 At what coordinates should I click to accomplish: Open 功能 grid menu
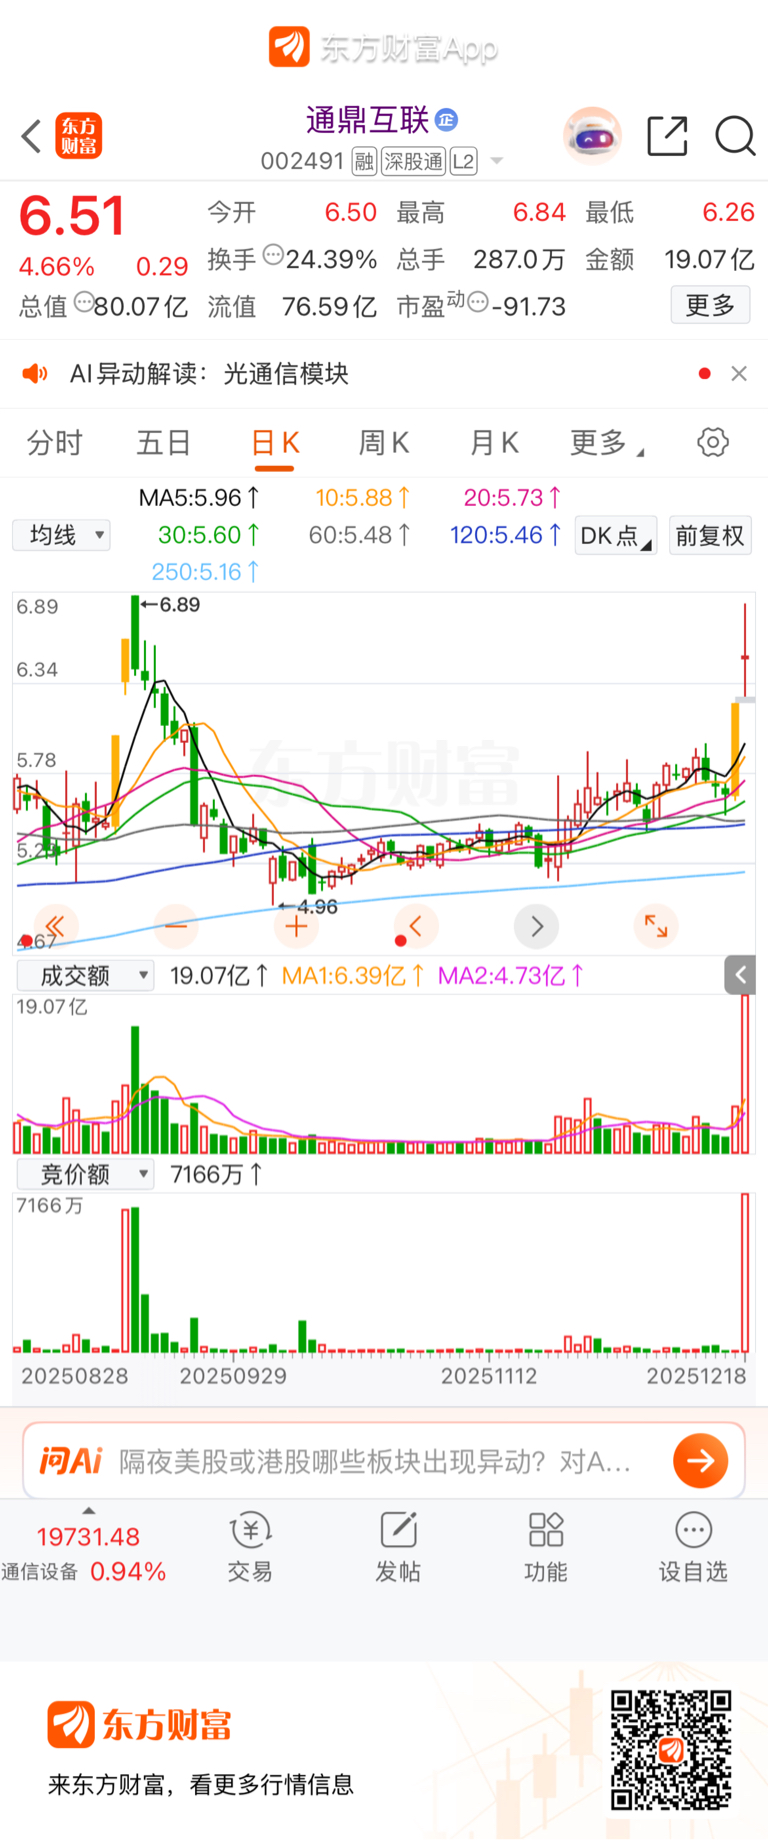pos(545,1547)
